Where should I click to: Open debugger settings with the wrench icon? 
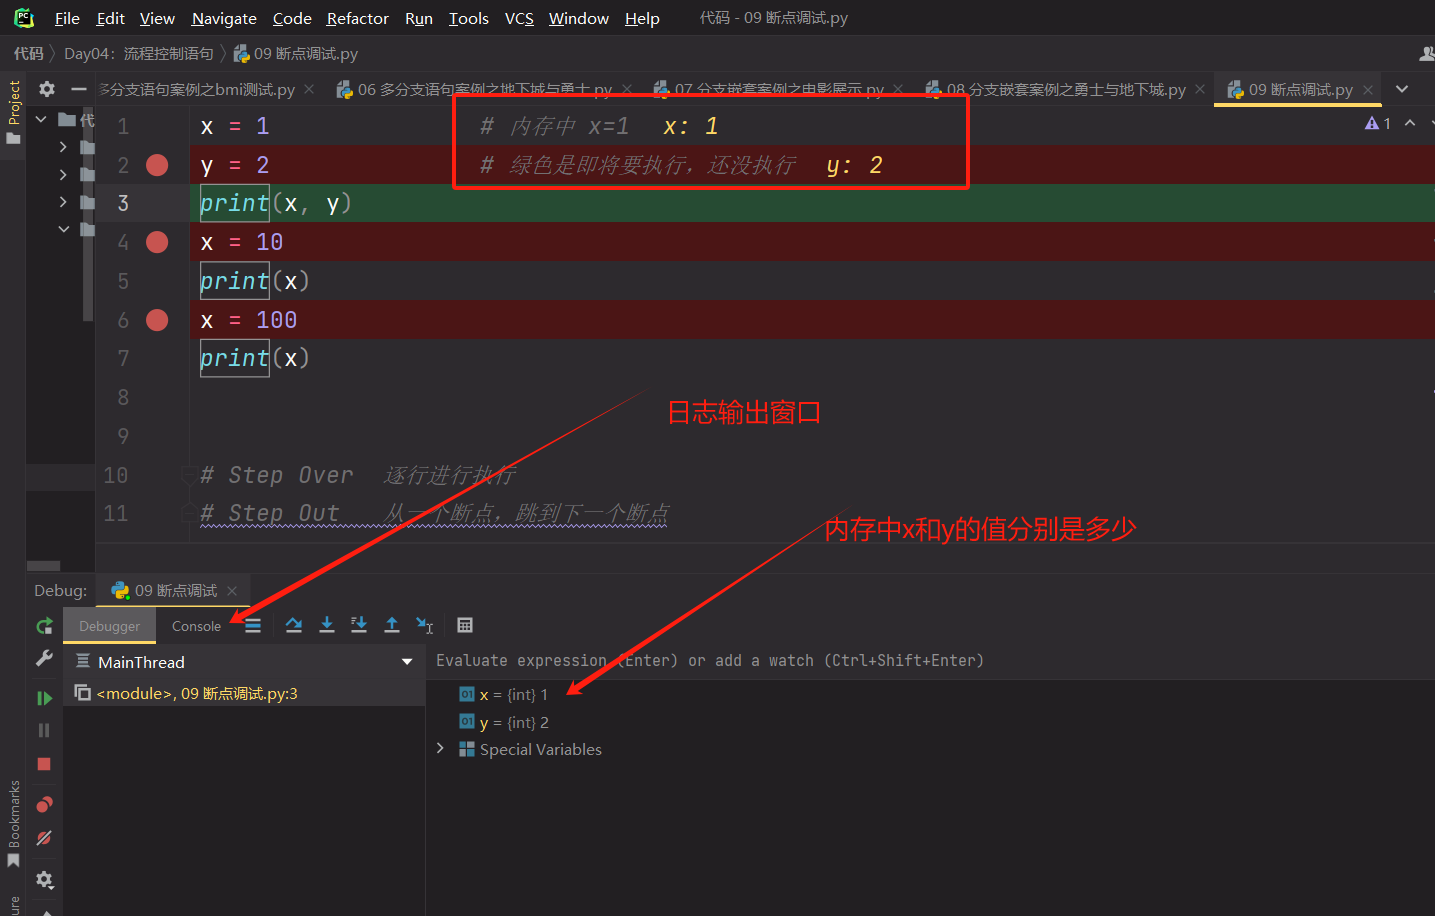pyautogui.click(x=44, y=658)
